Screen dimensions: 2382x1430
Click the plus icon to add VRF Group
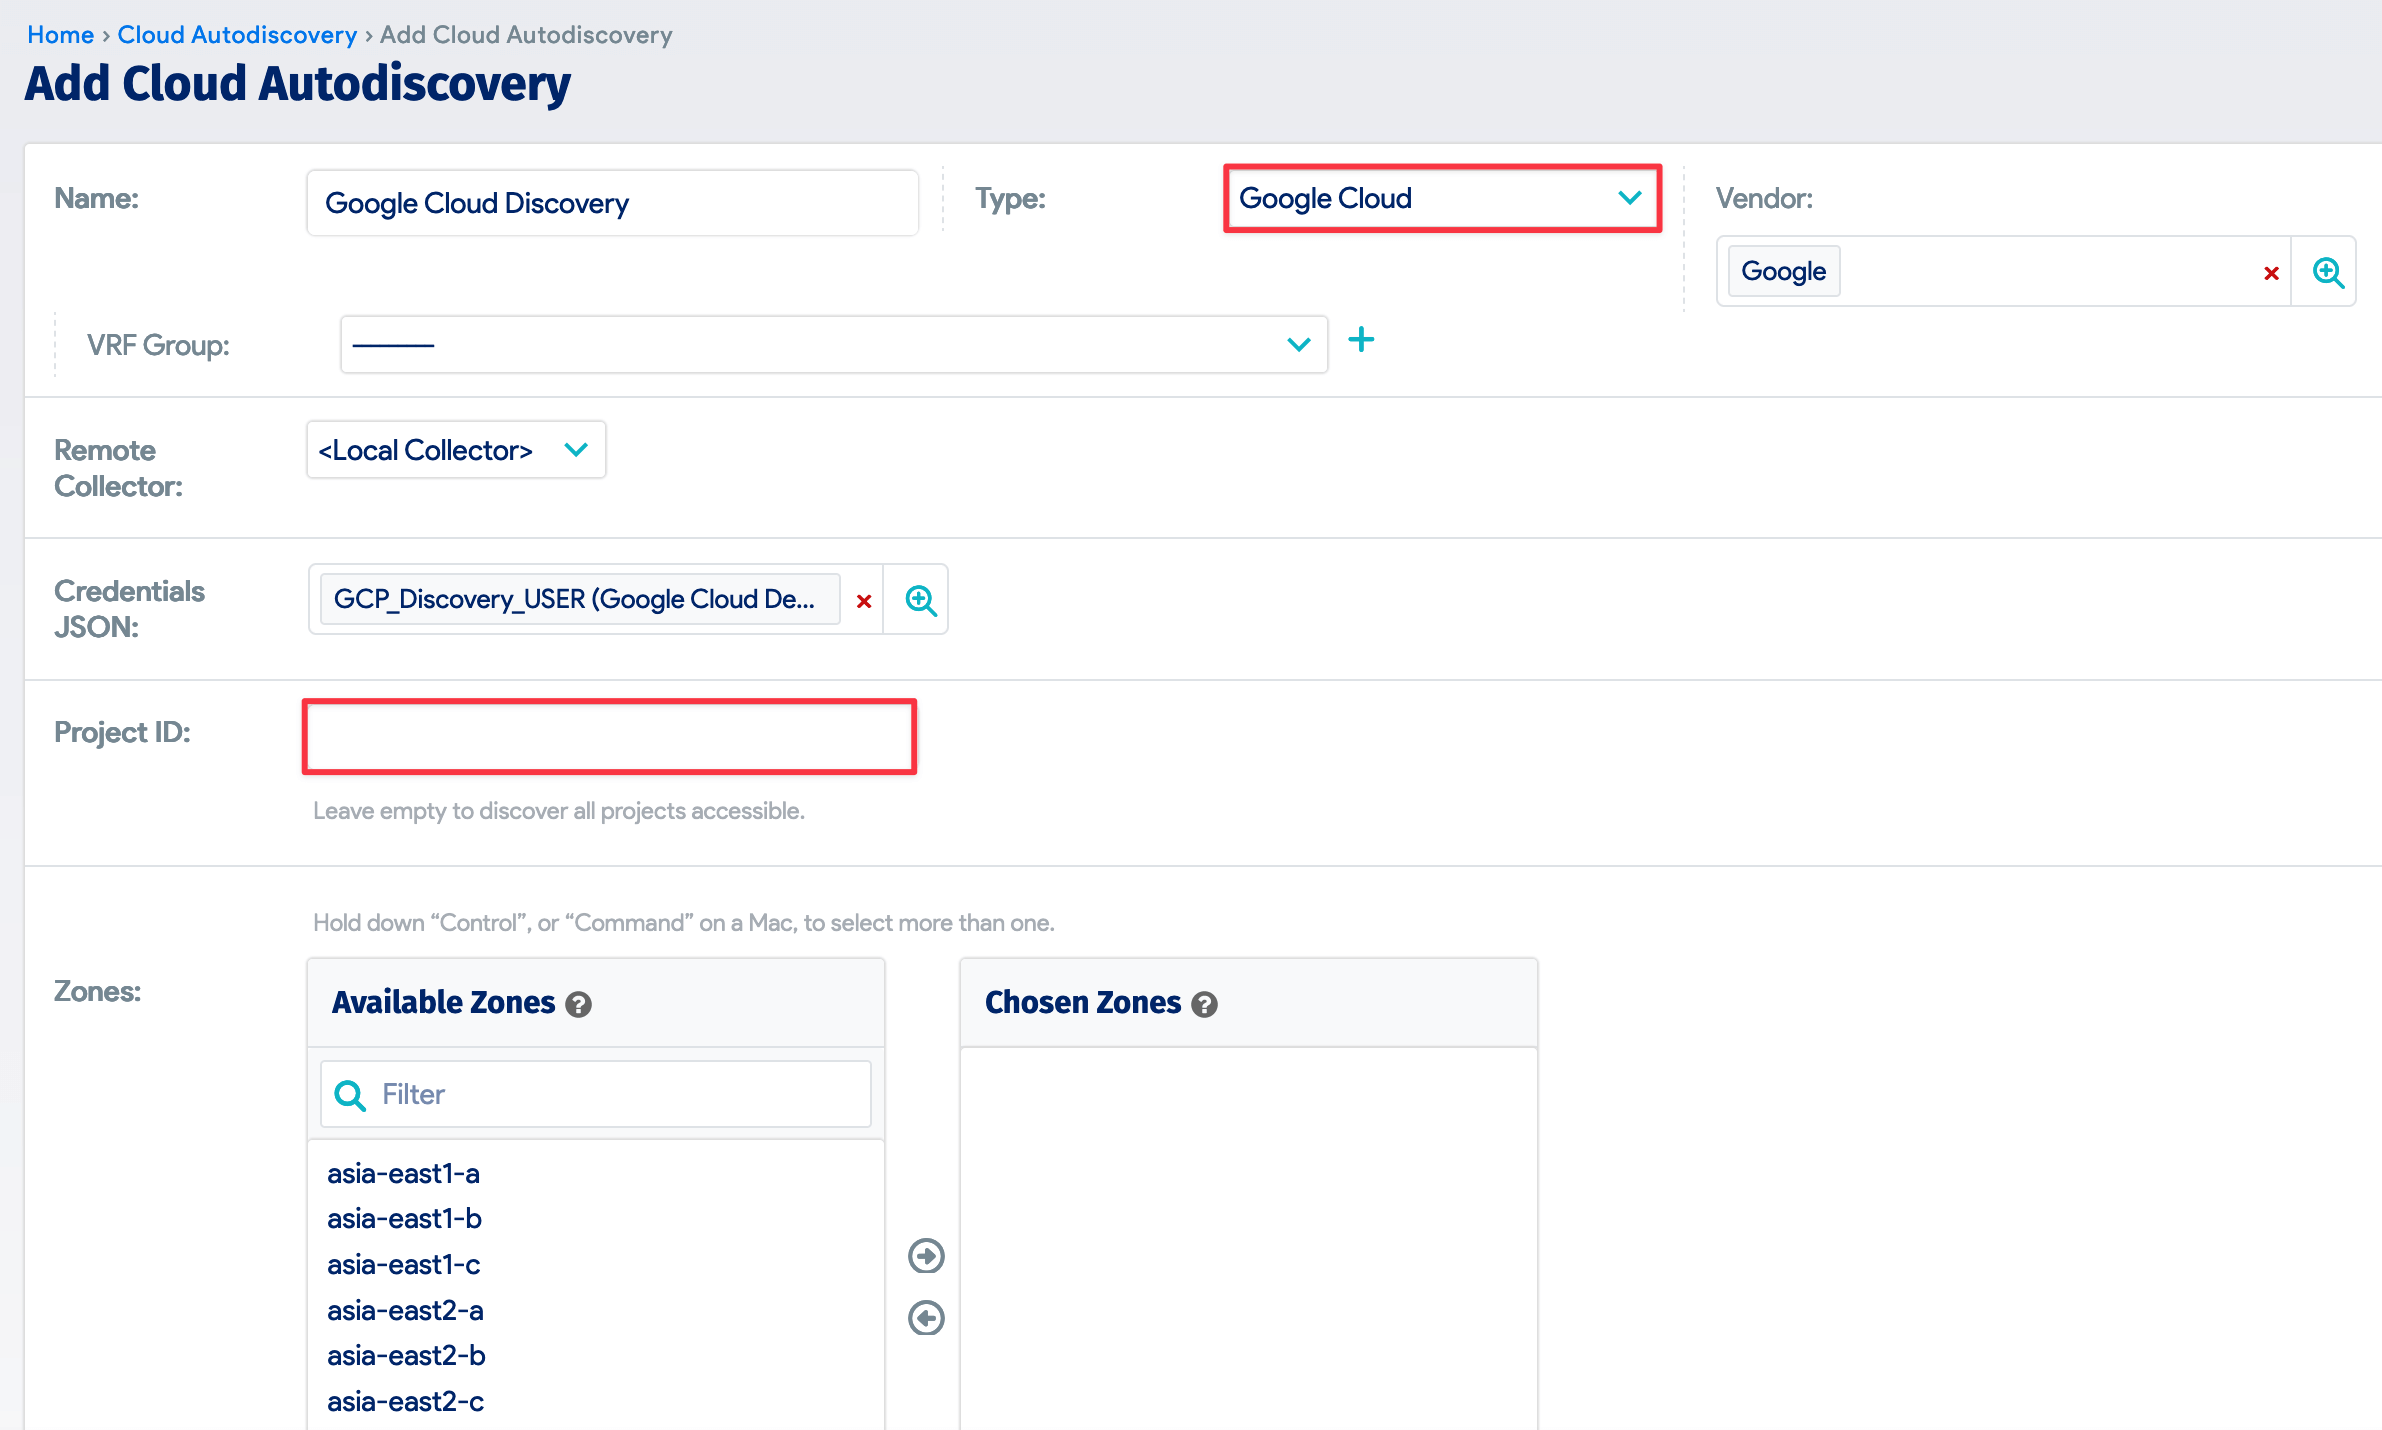tap(1362, 341)
